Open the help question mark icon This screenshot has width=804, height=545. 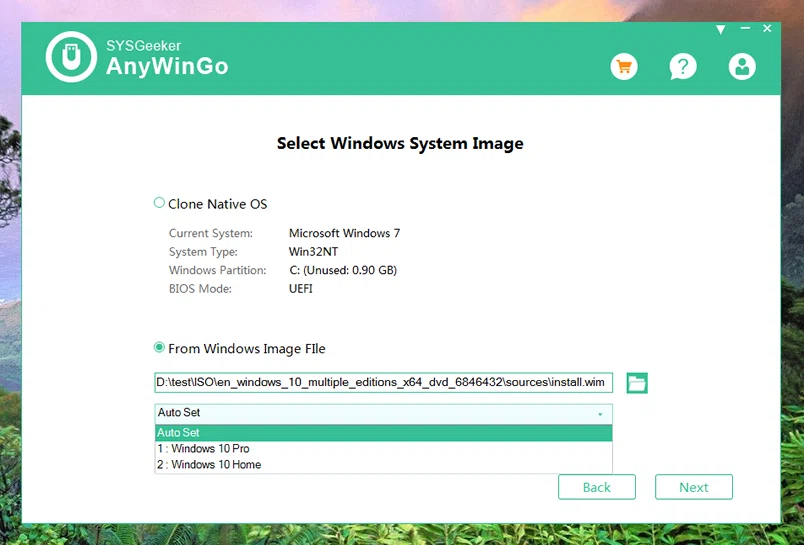click(683, 67)
